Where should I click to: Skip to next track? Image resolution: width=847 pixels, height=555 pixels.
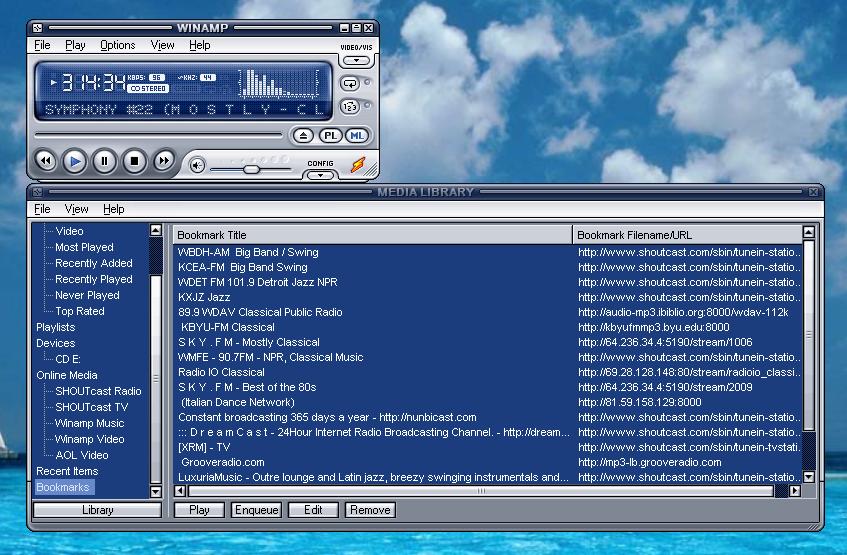pyautogui.click(x=163, y=160)
